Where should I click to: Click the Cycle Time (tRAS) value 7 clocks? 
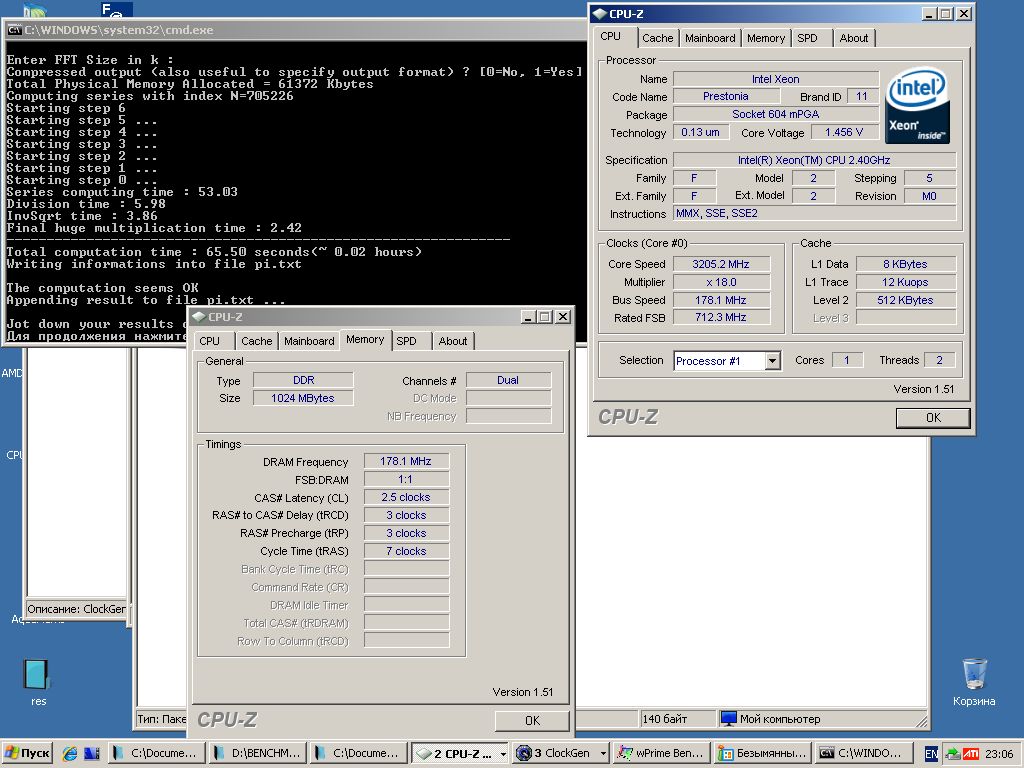coord(406,551)
